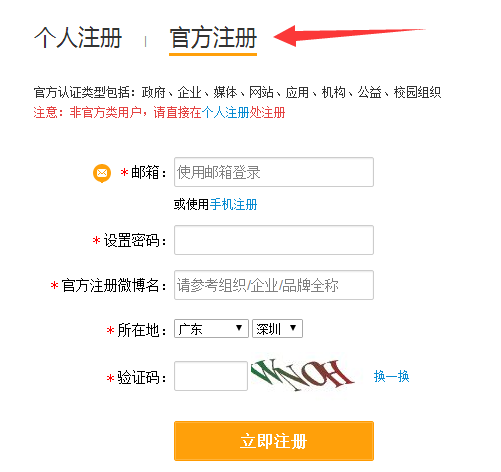Viewport: 501px width, 472px height.
Task: Click the arrow of the 深圳 dropdown
Action: [293, 328]
